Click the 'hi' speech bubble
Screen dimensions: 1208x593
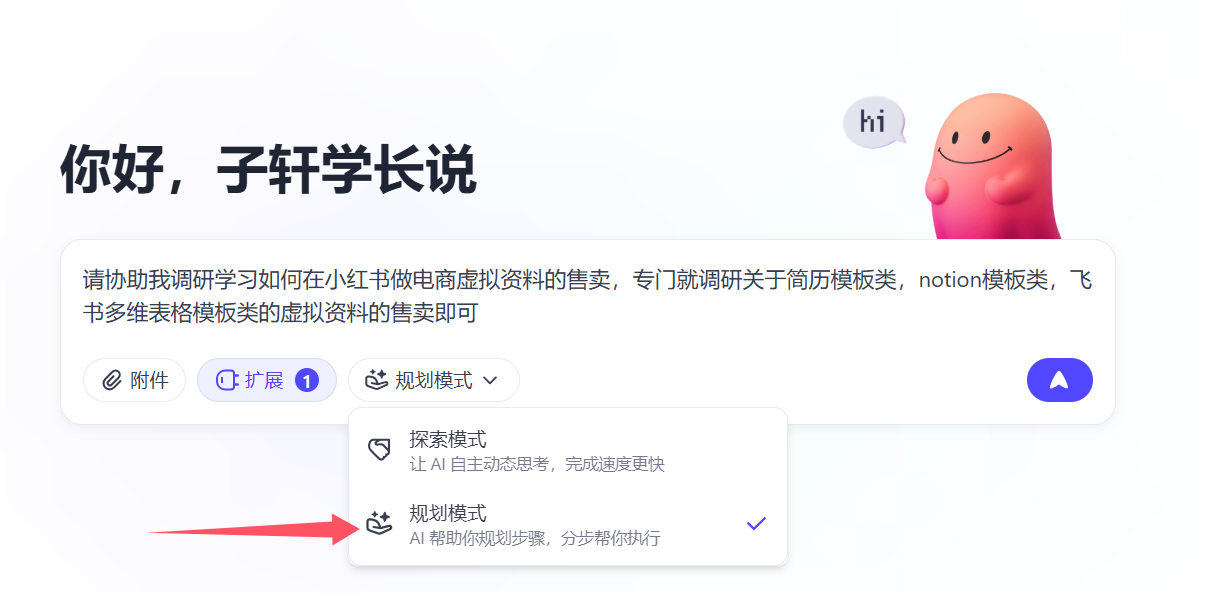[x=873, y=123]
